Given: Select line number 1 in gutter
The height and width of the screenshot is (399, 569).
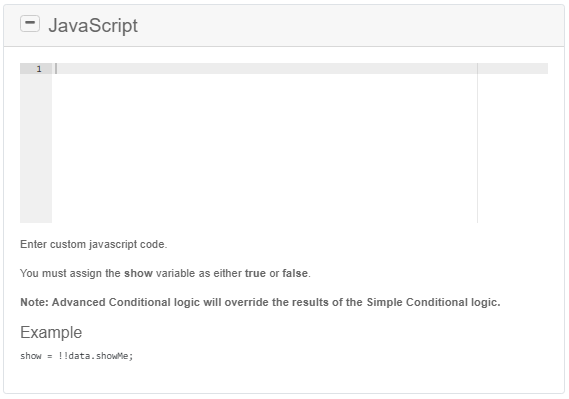Looking at the screenshot, I should coord(39,69).
